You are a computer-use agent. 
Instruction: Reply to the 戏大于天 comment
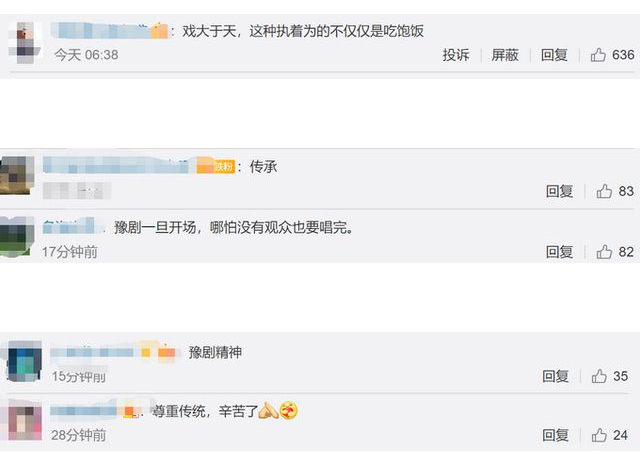pos(555,55)
